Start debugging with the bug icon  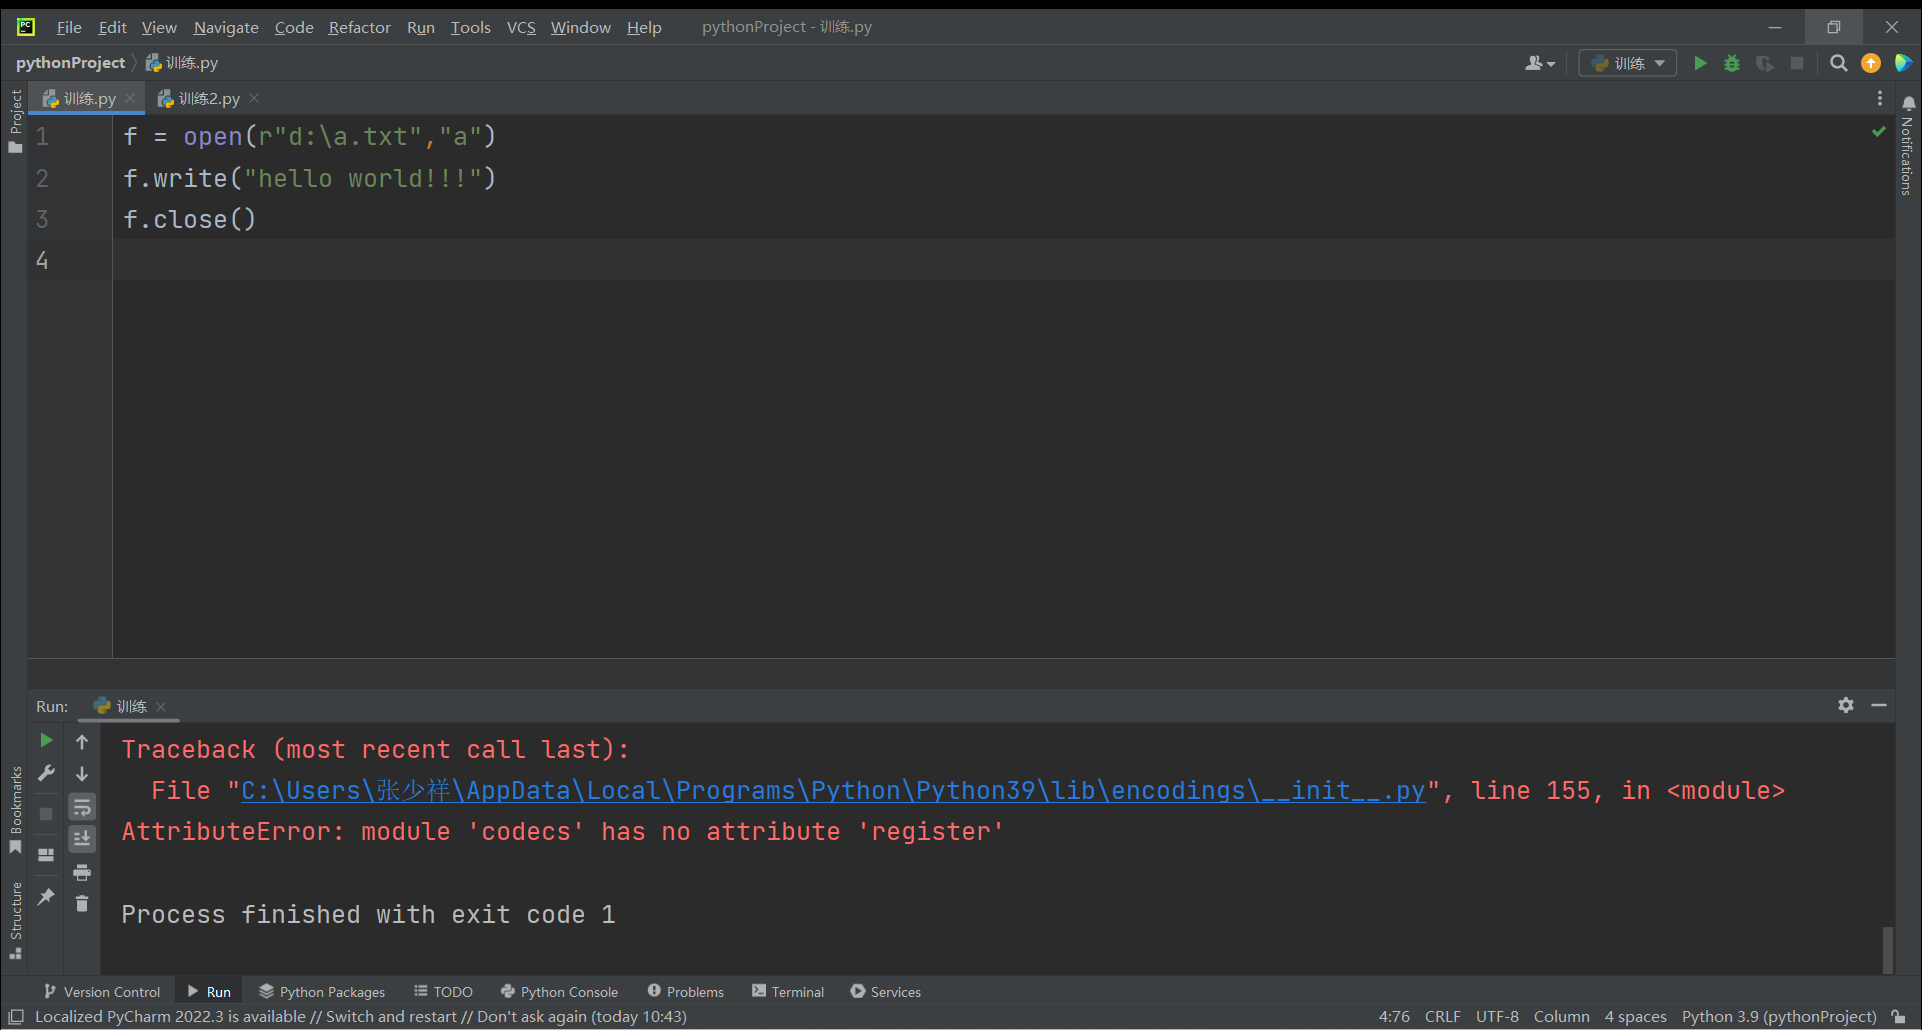(x=1732, y=63)
